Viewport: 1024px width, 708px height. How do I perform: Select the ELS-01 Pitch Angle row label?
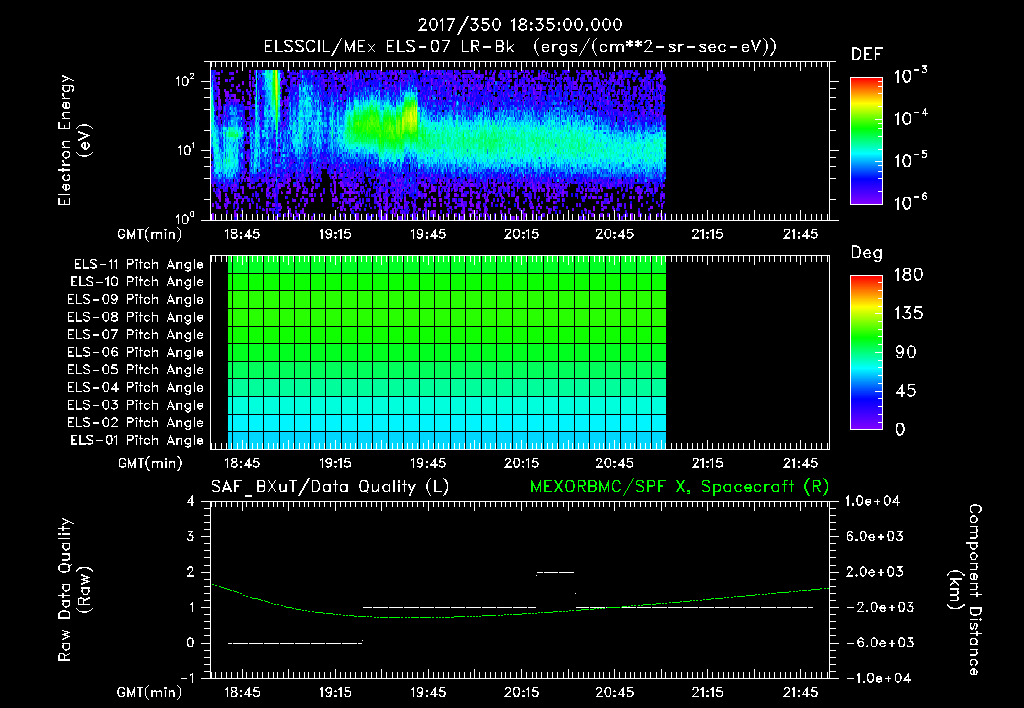pyautogui.click(x=137, y=440)
